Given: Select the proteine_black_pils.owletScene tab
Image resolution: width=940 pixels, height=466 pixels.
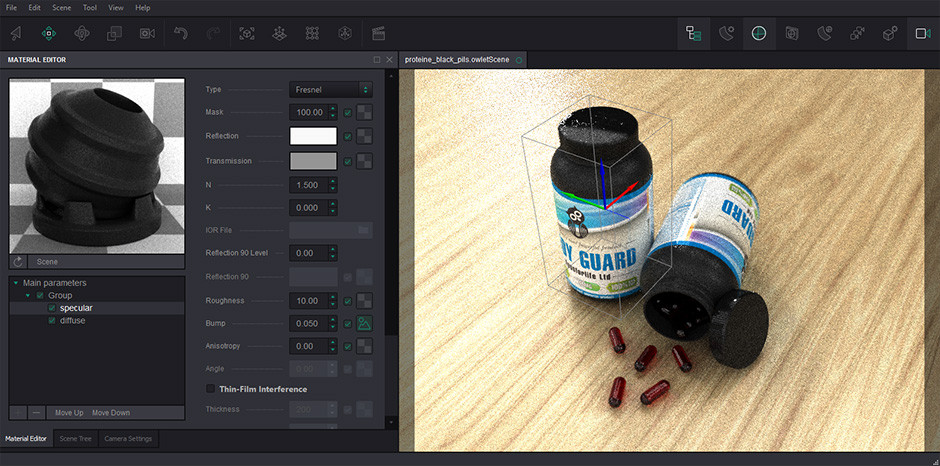Looking at the screenshot, I should [463, 59].
